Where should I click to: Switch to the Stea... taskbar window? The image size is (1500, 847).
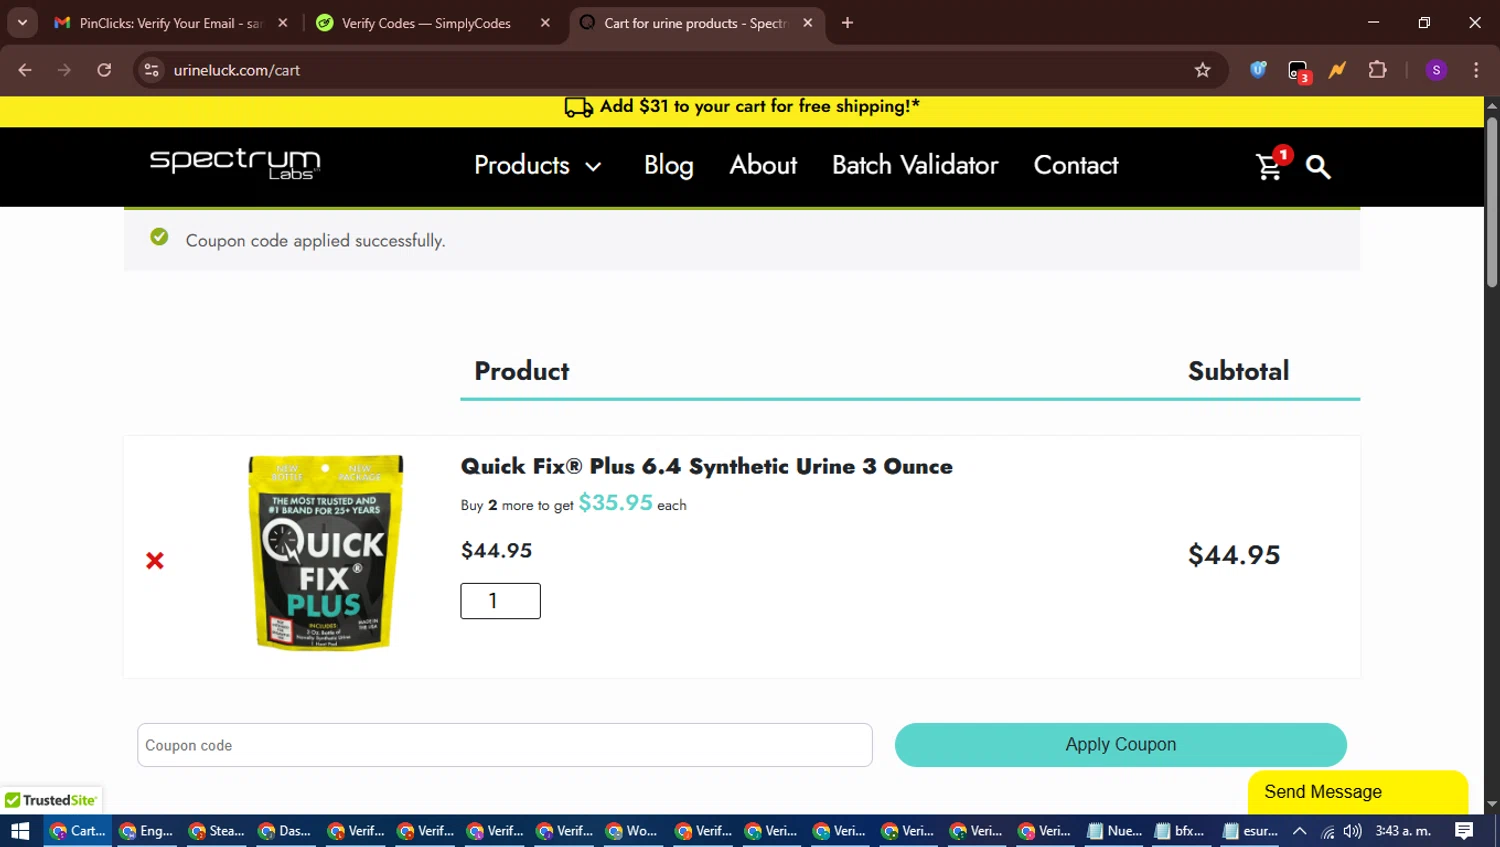216,831
